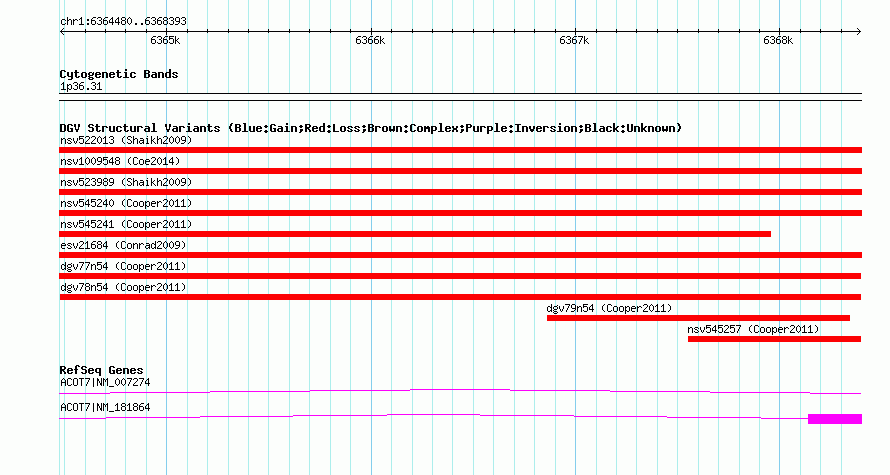Viewport: 890px width, 475px height.
Task: Select the esv21684 red loss bar
Action: pos(460,255)
